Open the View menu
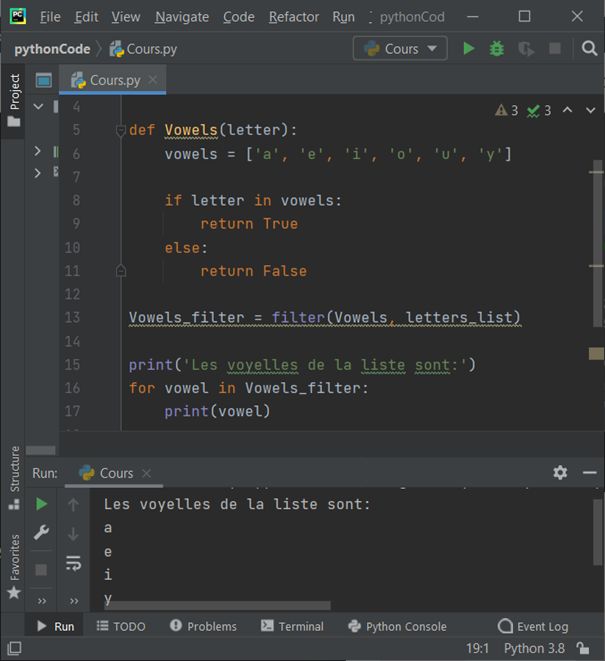 [126, 17]
